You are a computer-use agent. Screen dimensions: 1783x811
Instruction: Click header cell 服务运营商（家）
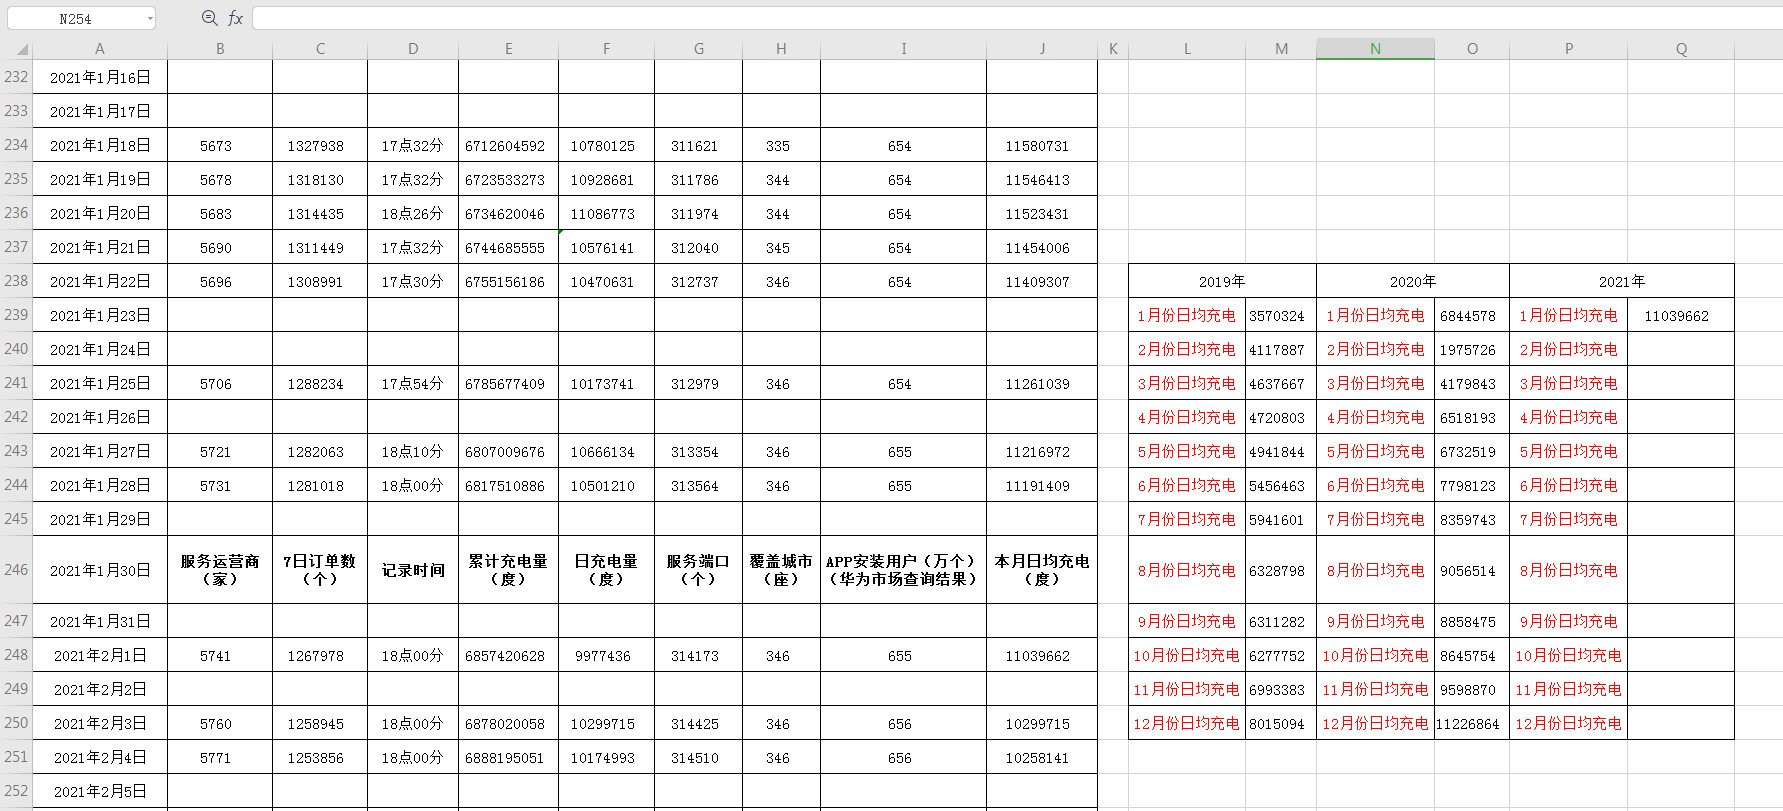(220, 570)
